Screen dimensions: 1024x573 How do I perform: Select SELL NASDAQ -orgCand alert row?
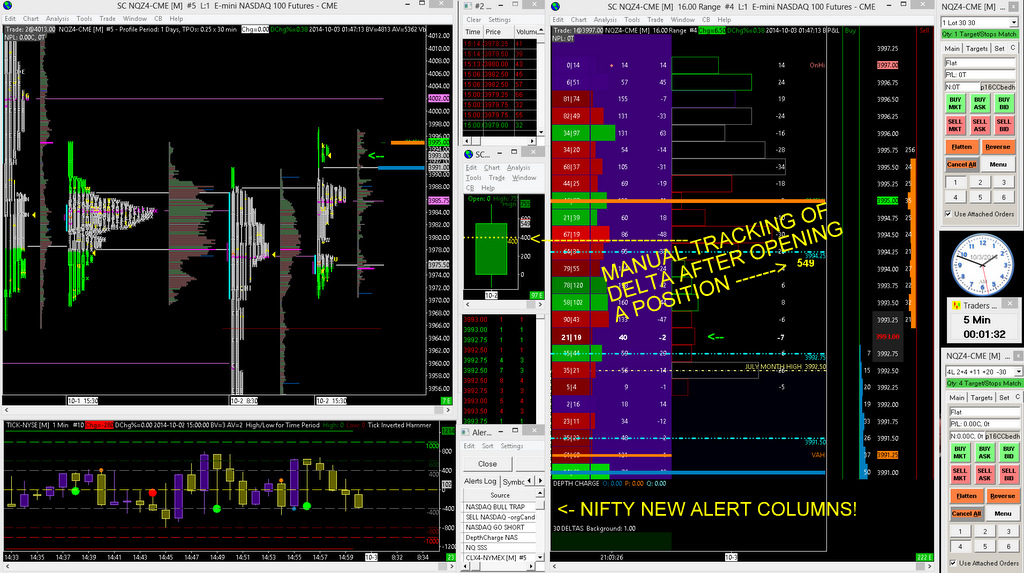coord(500,517)
